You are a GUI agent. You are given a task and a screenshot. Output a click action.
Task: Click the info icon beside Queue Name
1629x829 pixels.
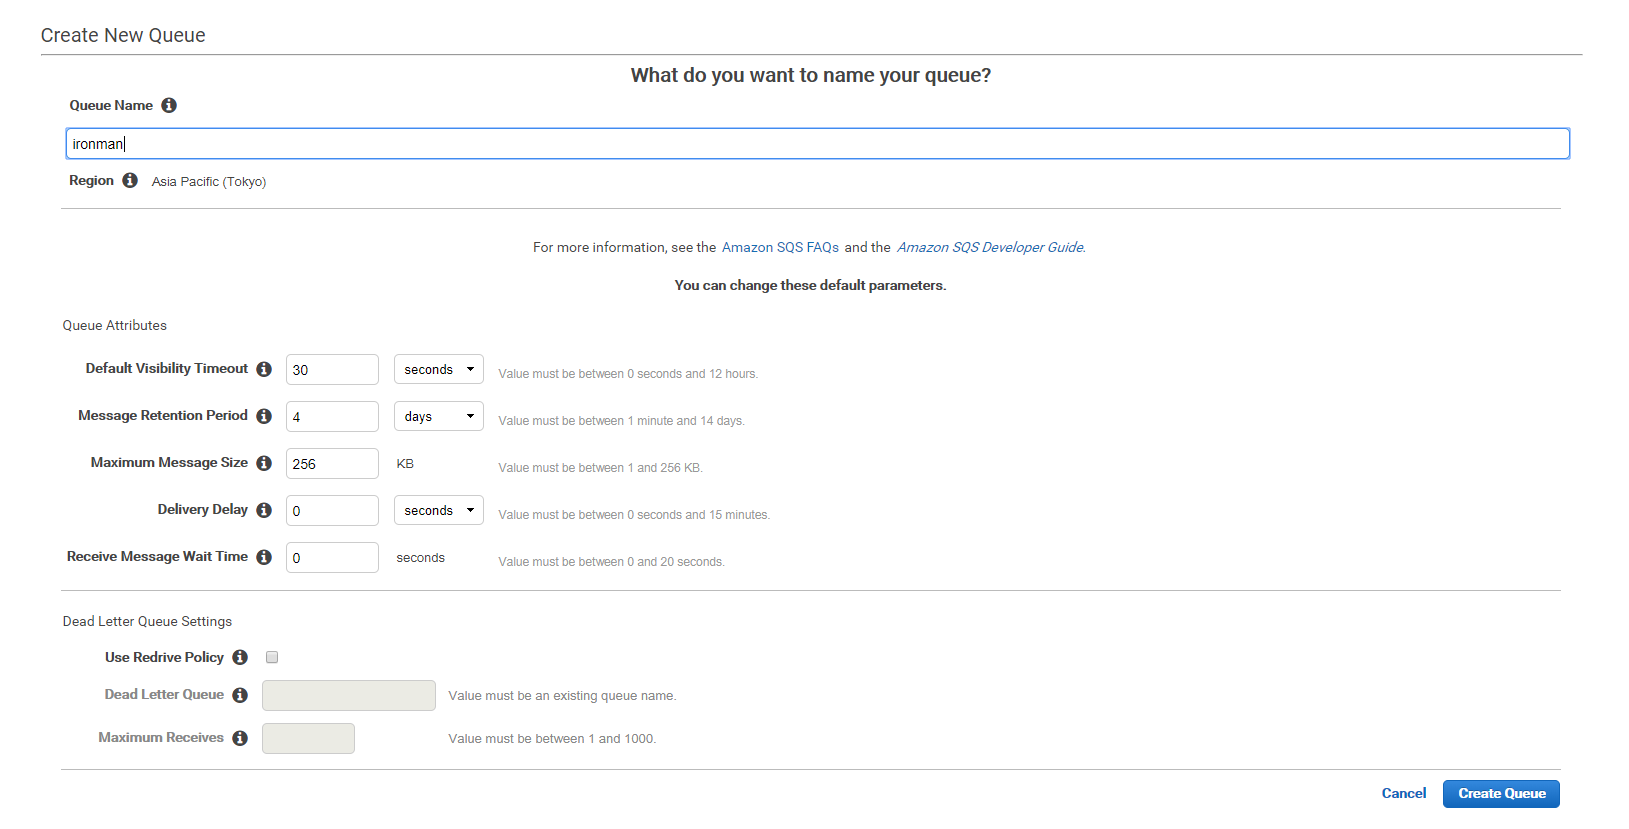pos(169,105)
